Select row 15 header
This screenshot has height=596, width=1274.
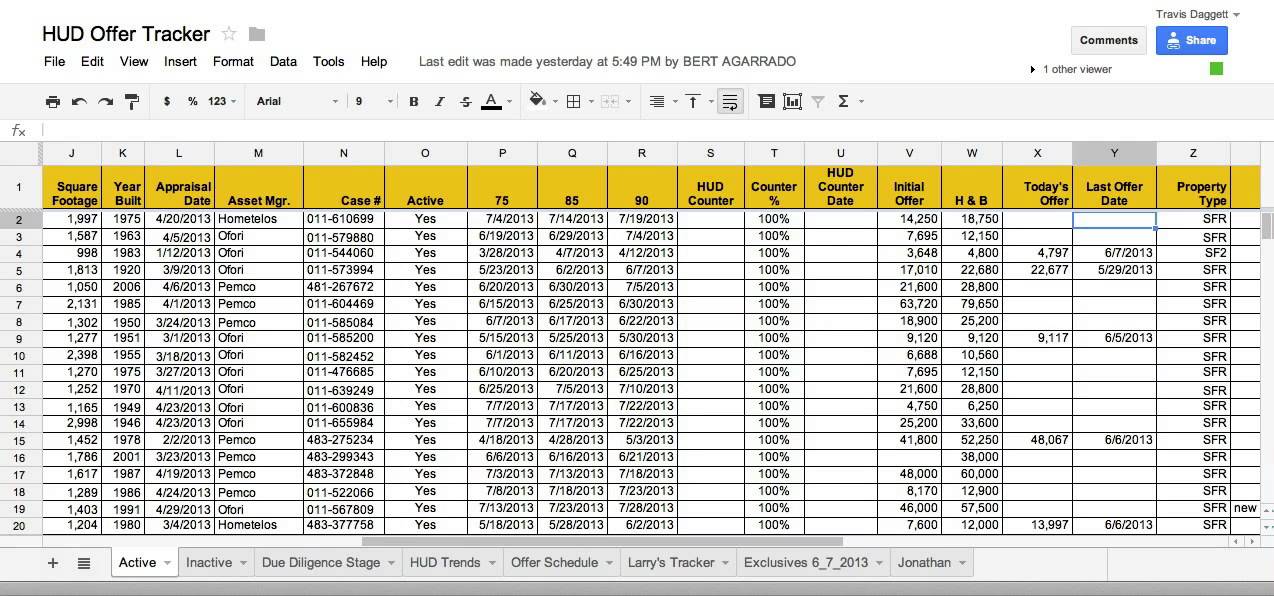point(20,440)
